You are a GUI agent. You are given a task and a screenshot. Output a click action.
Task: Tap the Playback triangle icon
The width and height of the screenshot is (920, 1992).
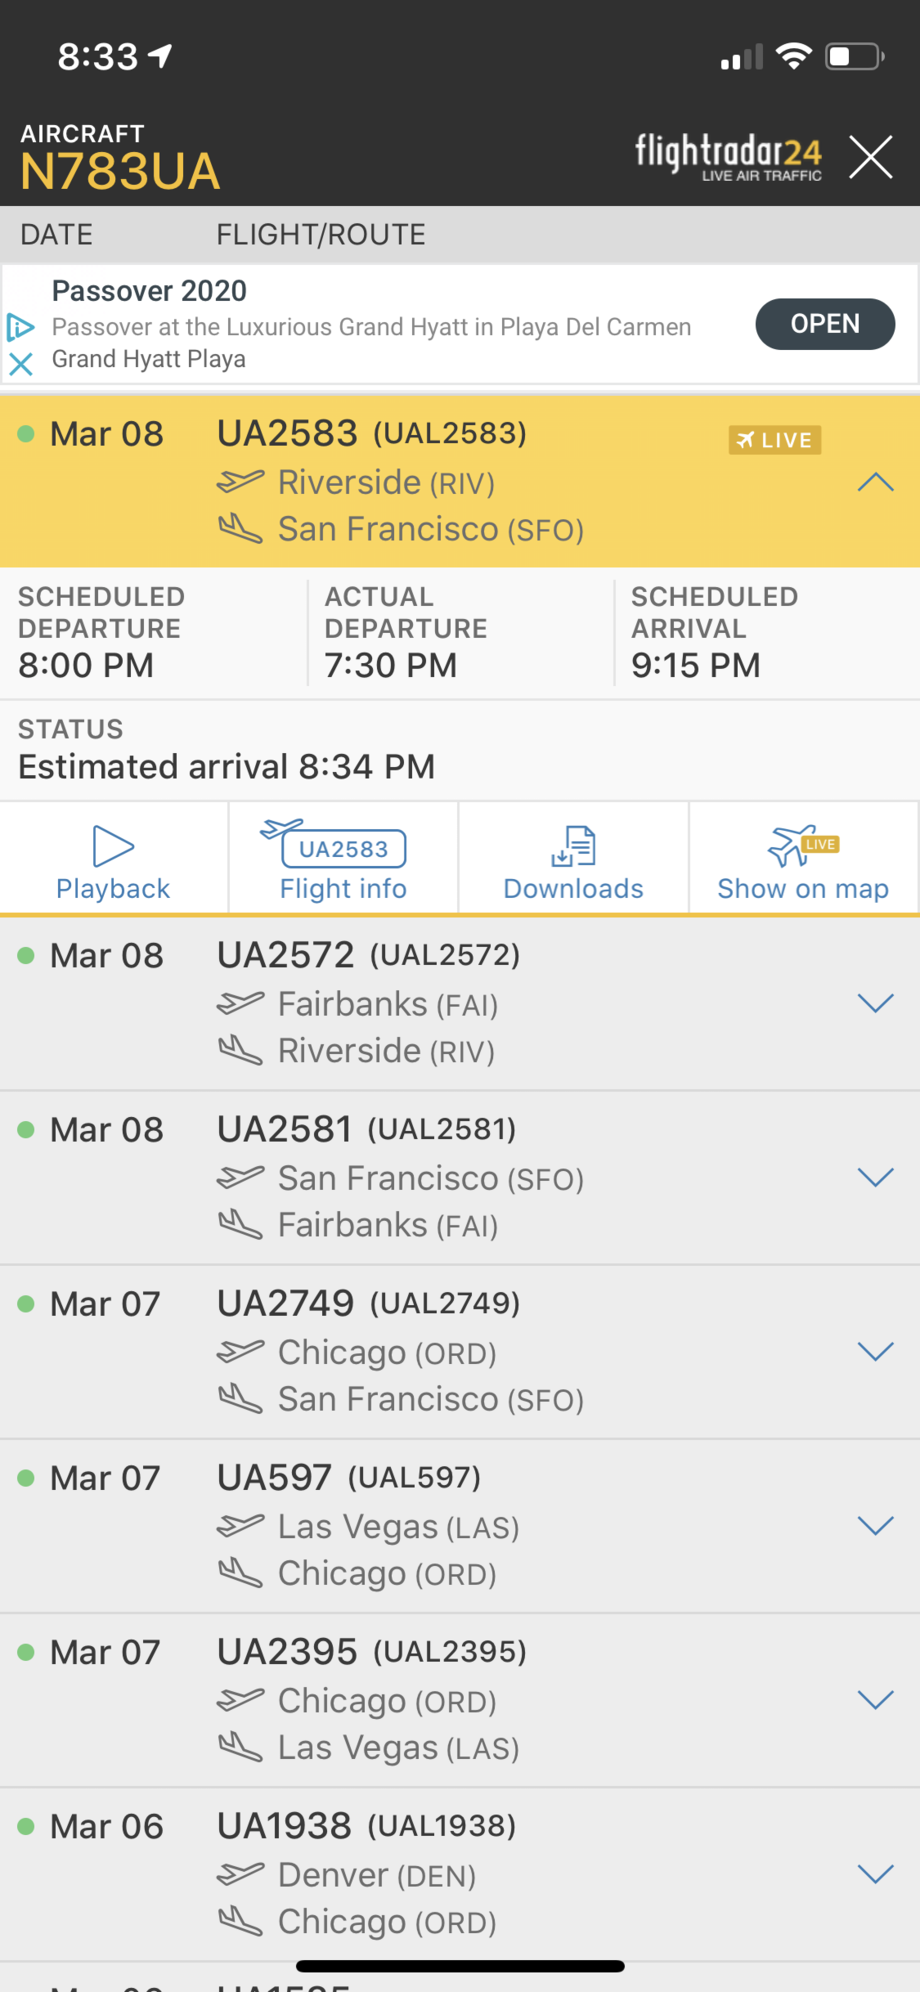click(x=113, y=846)
